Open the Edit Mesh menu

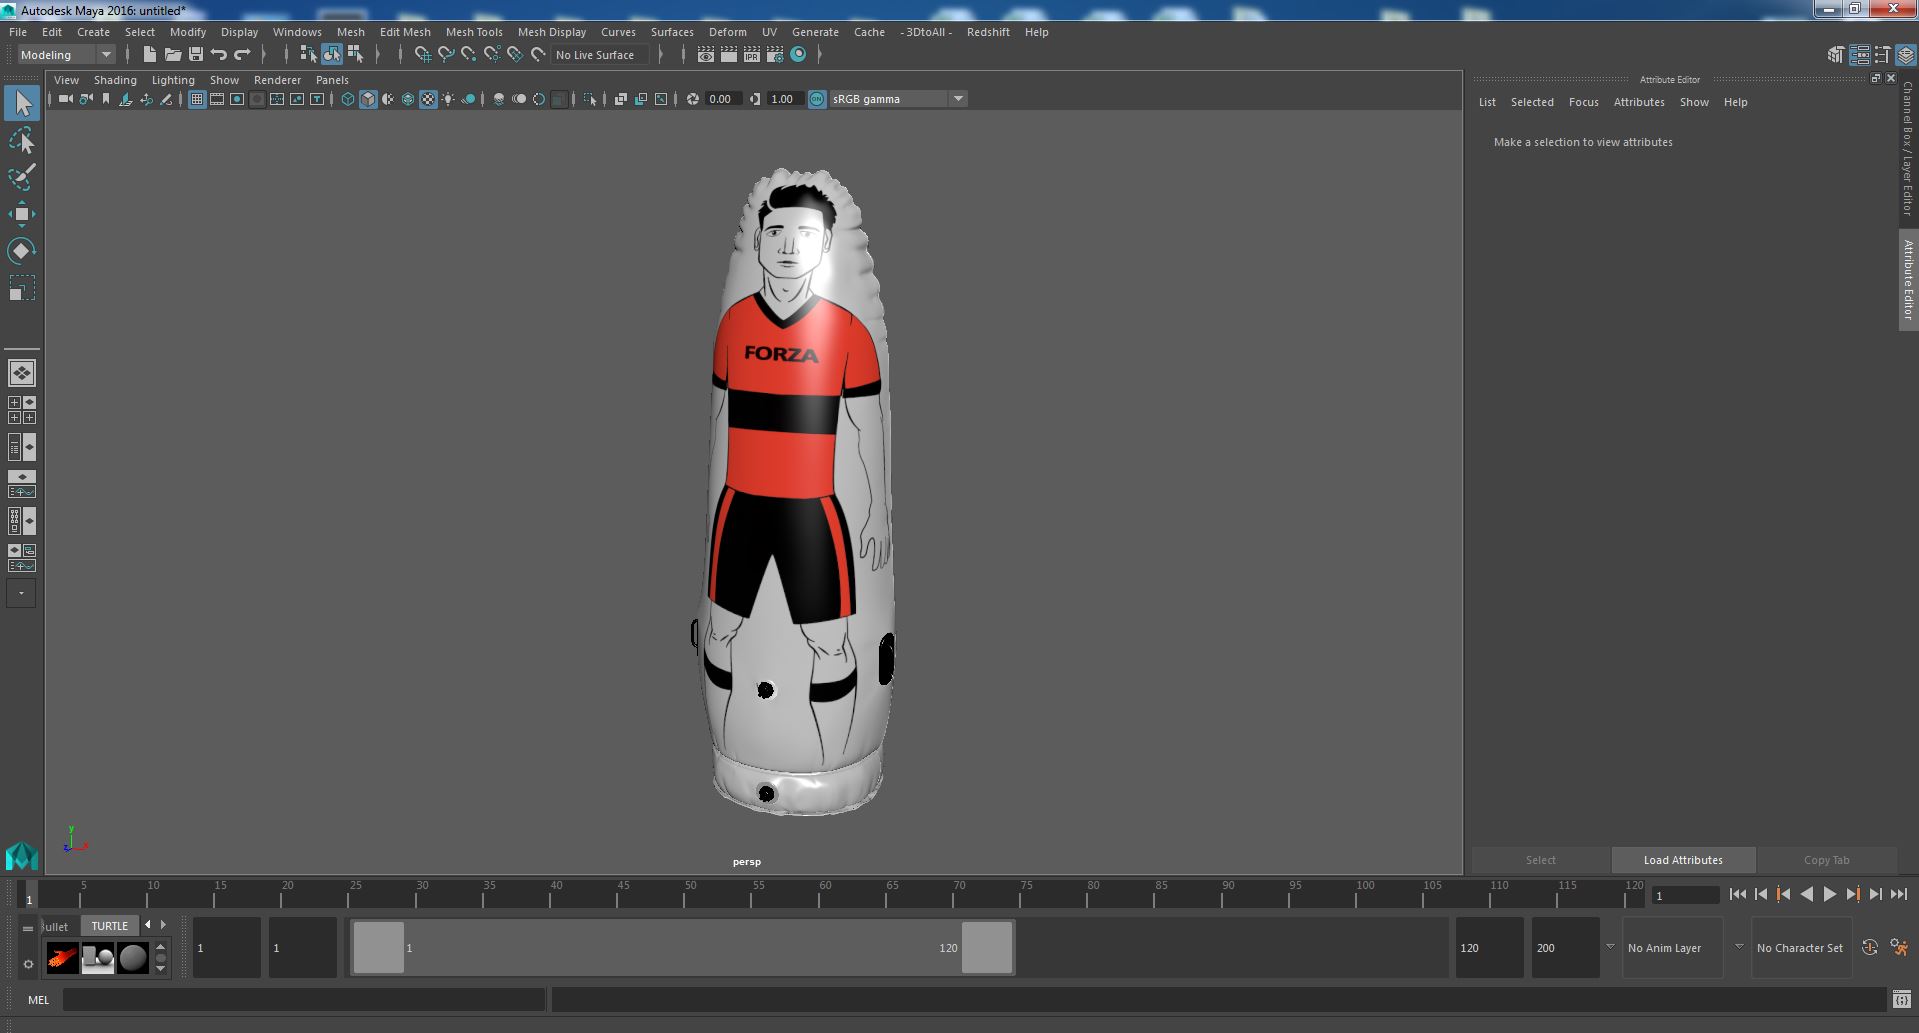[x=405, y=32]
